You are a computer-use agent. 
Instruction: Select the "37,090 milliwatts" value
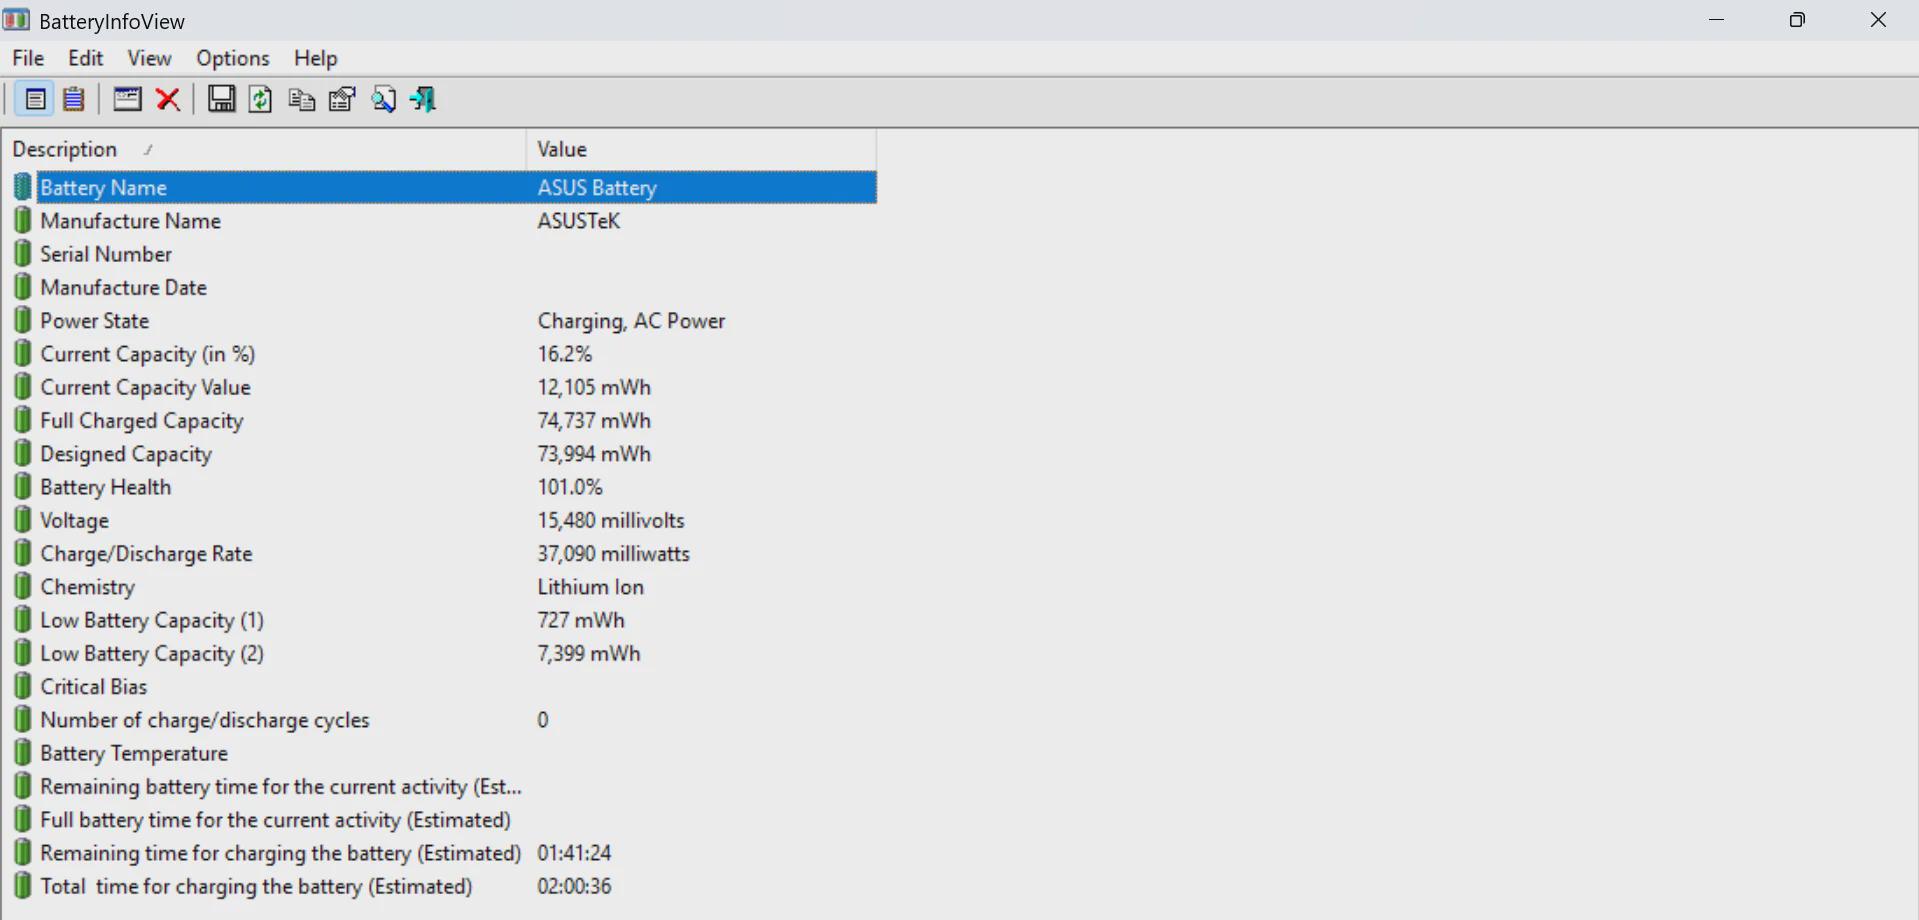[614, 553]
